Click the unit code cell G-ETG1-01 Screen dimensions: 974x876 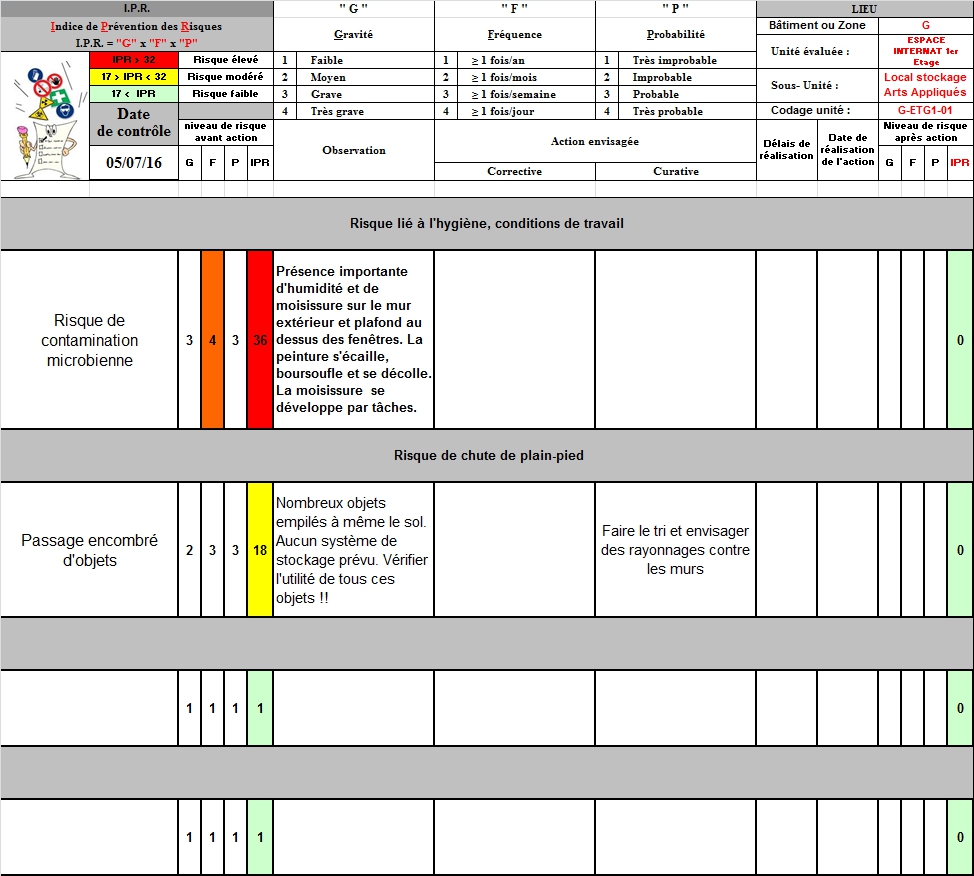pos(925,111)
